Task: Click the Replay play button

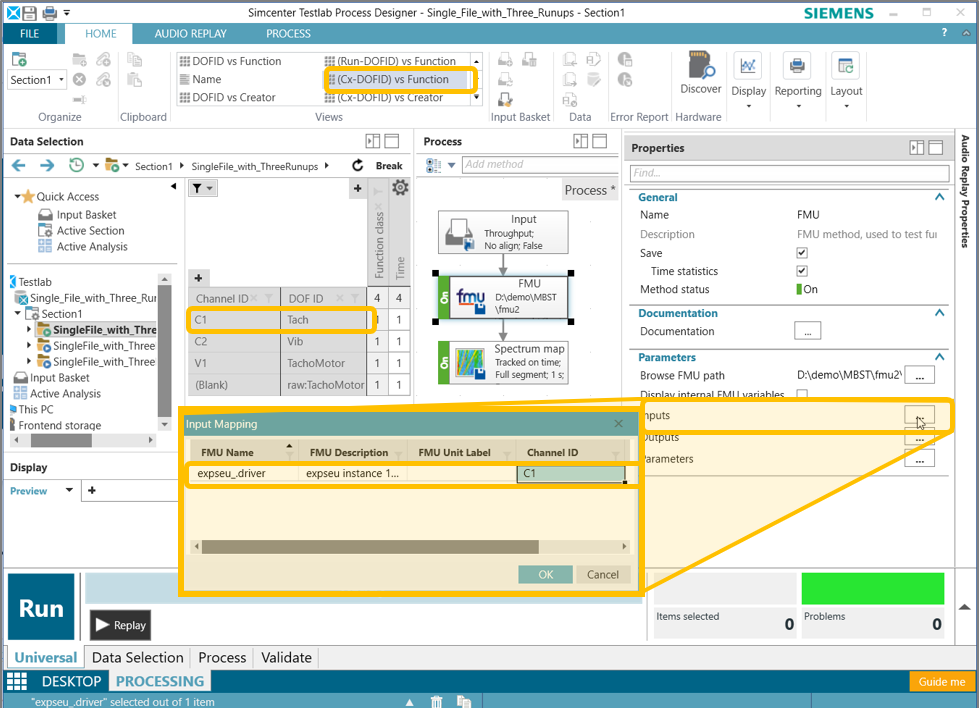Action: pyautogui.click(x=120, y=625)
